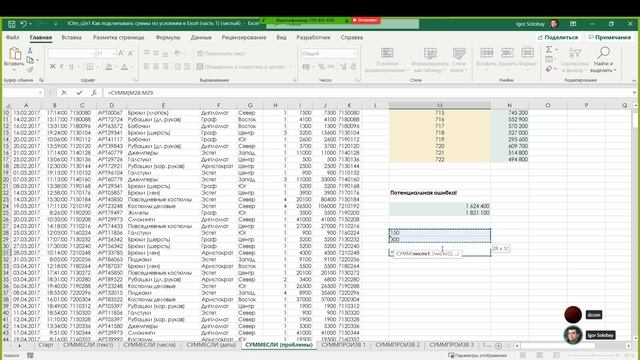Click the cell Borders icon
640x360 pixels.
click(89, 67)
